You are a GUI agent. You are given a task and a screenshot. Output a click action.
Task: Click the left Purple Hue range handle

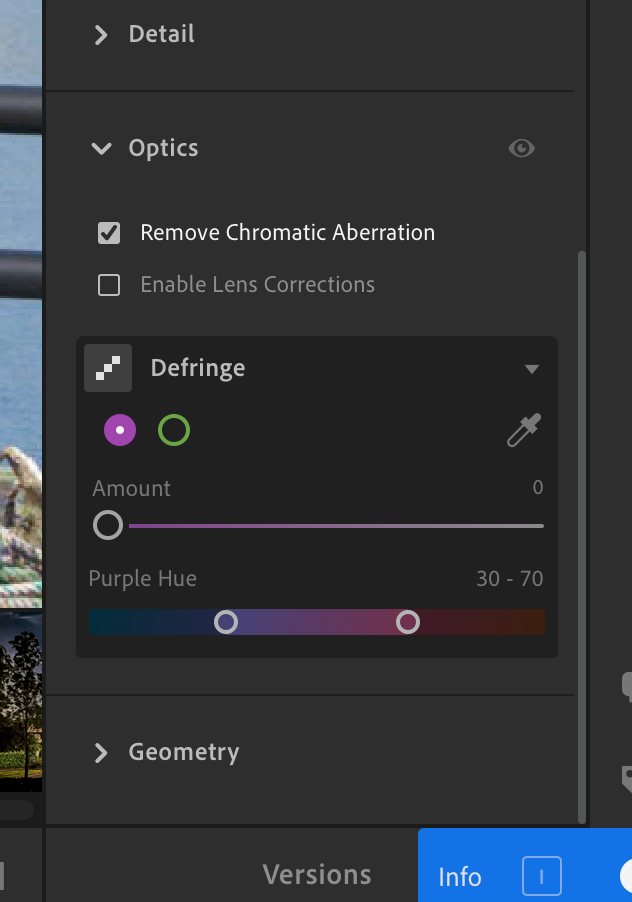tap(227, 622)
